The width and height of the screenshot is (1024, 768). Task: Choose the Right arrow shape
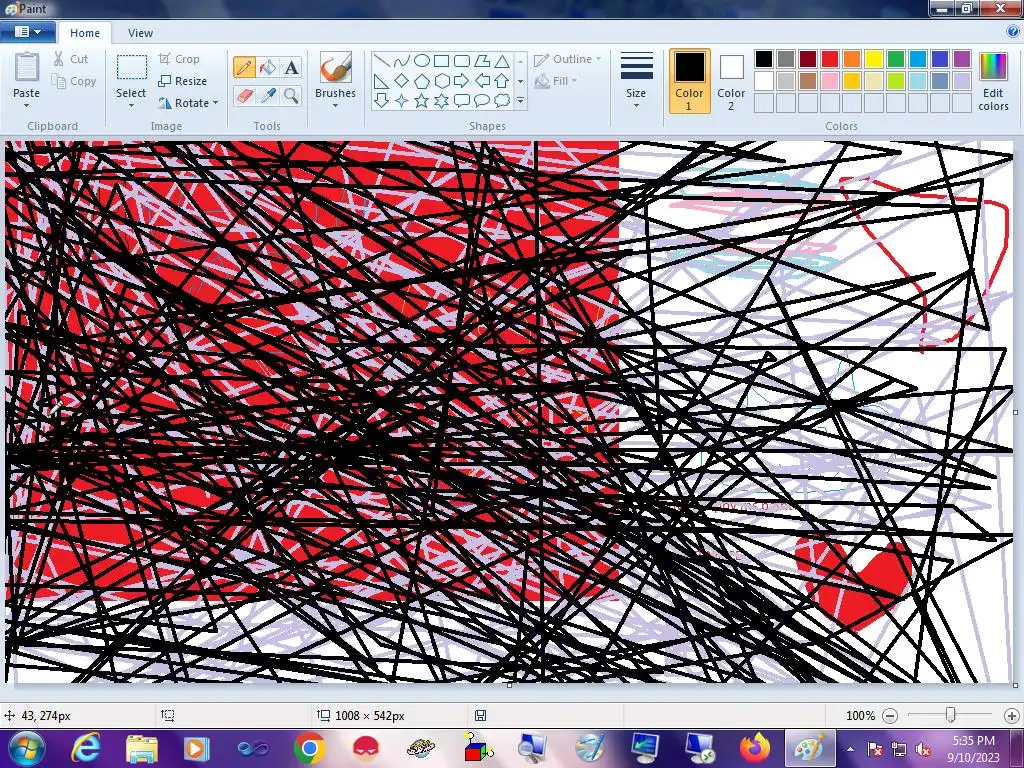tap(462, 81)
